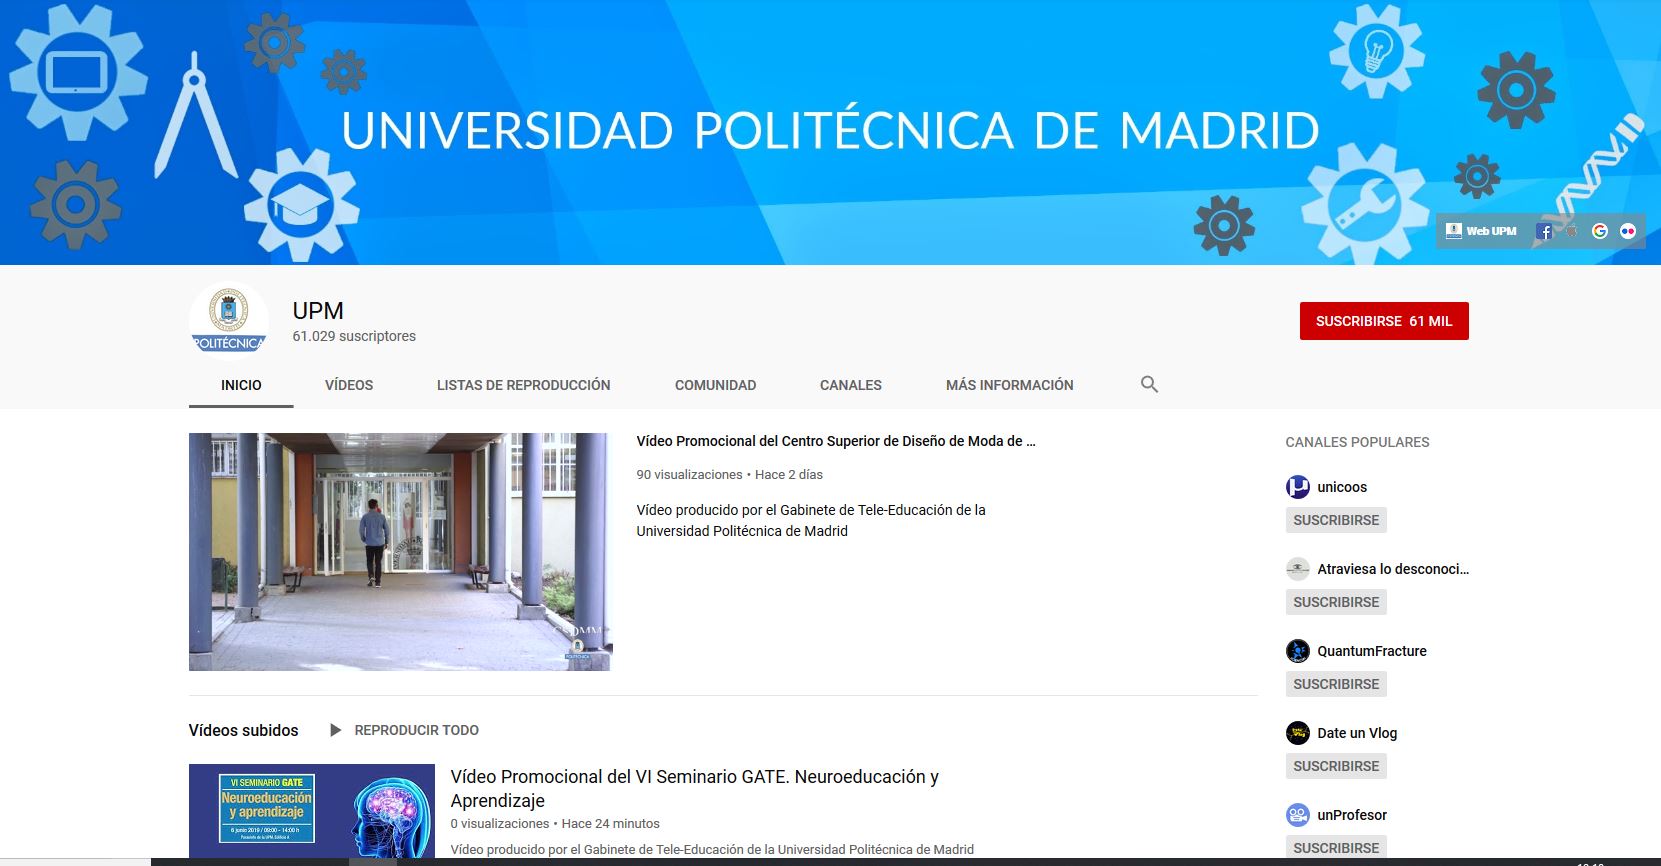Click the '0 visualizaciones • Hace 24 minutos' text
Image resolution: width=1661 pixels, height=866 pixels.
555,824
